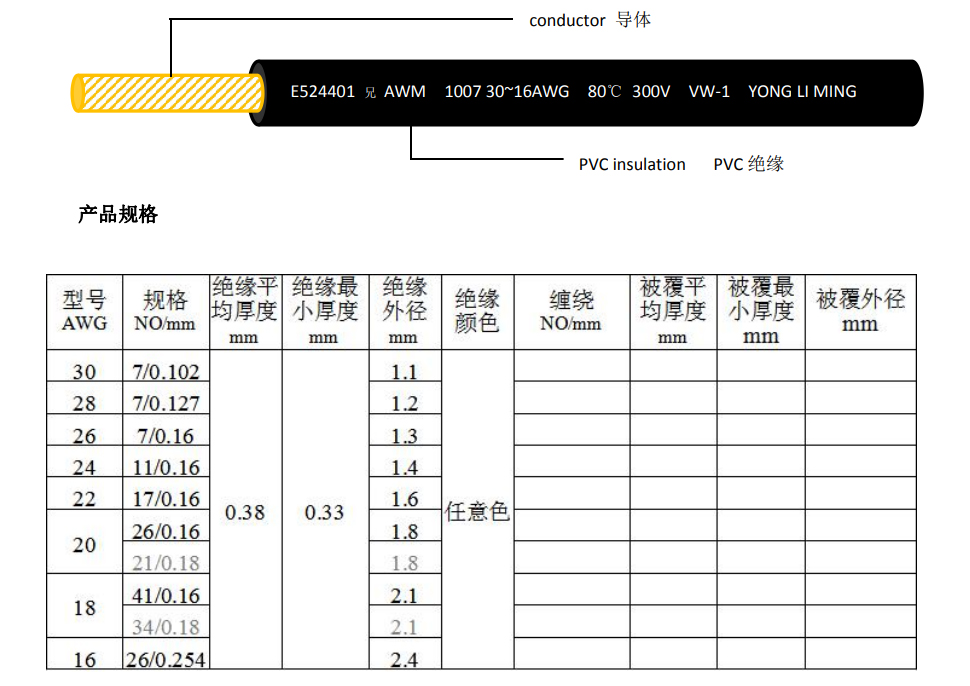
Task: Click the "PVC 绝缘" Chinese label
Action: pyautogui.click(x=748, y=164)
